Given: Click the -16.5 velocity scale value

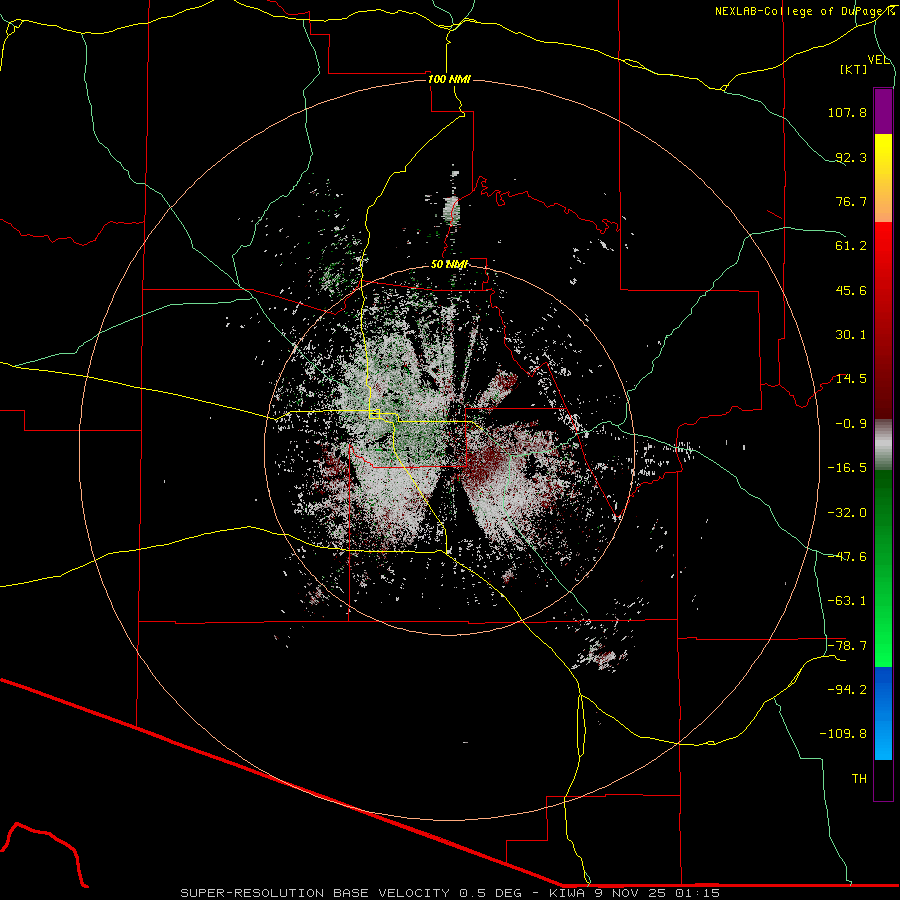Looking at the screenshot, I should (847, 468).
